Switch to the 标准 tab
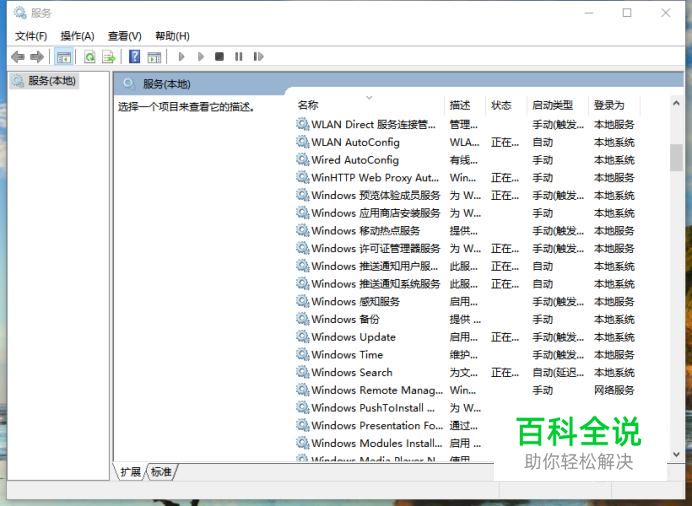Image resolution: width=692 pixels, height=506 pixels. point(161,472)
